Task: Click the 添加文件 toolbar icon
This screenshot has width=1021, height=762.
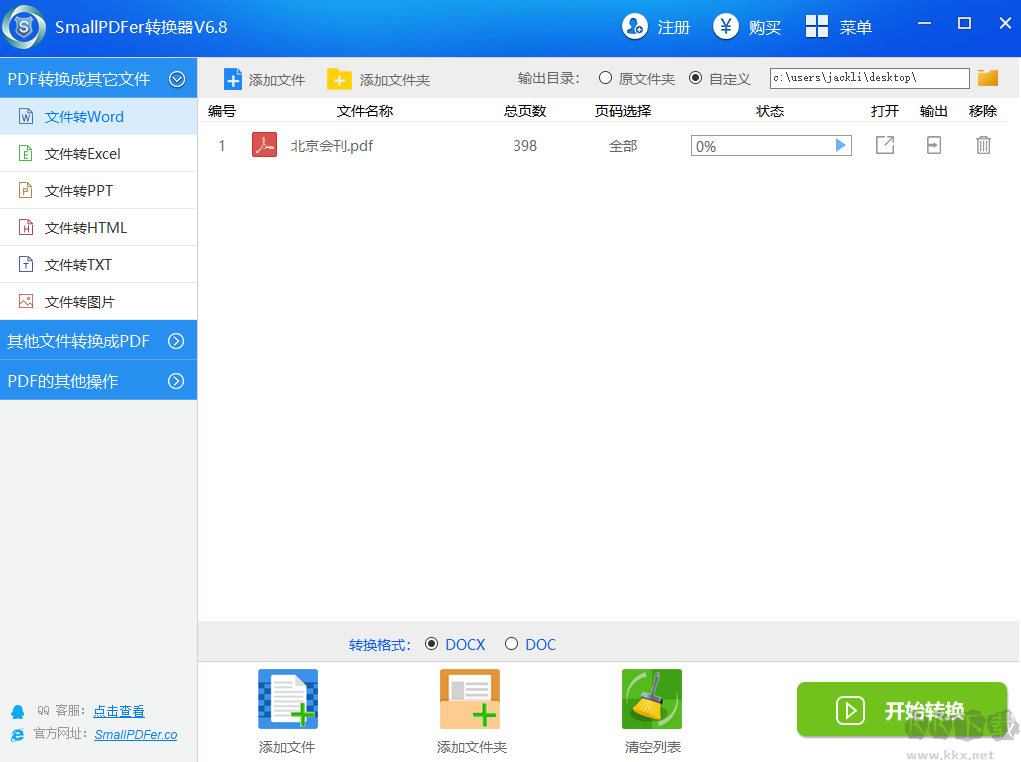Action: 234,78
